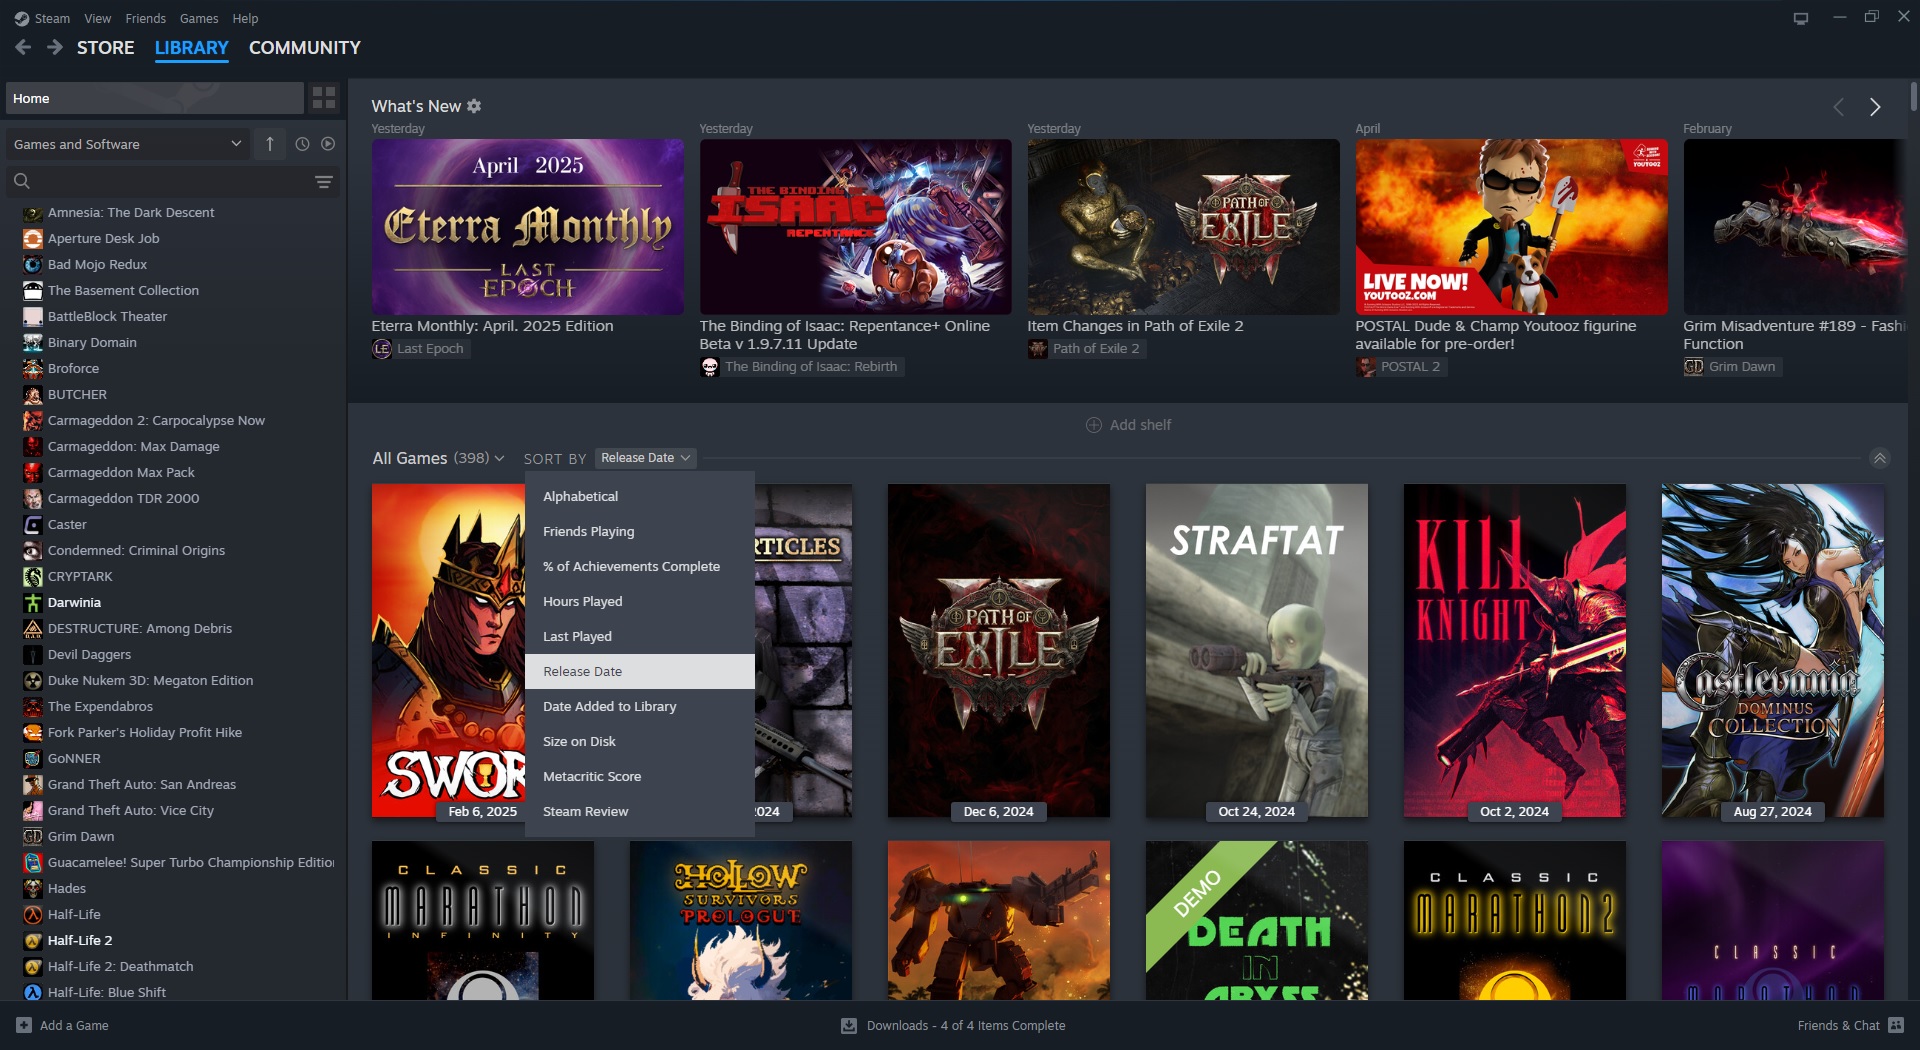Open the Grim Dawn news tag
Screen dimensions: 1920x1050
[x=1731, y=366]
